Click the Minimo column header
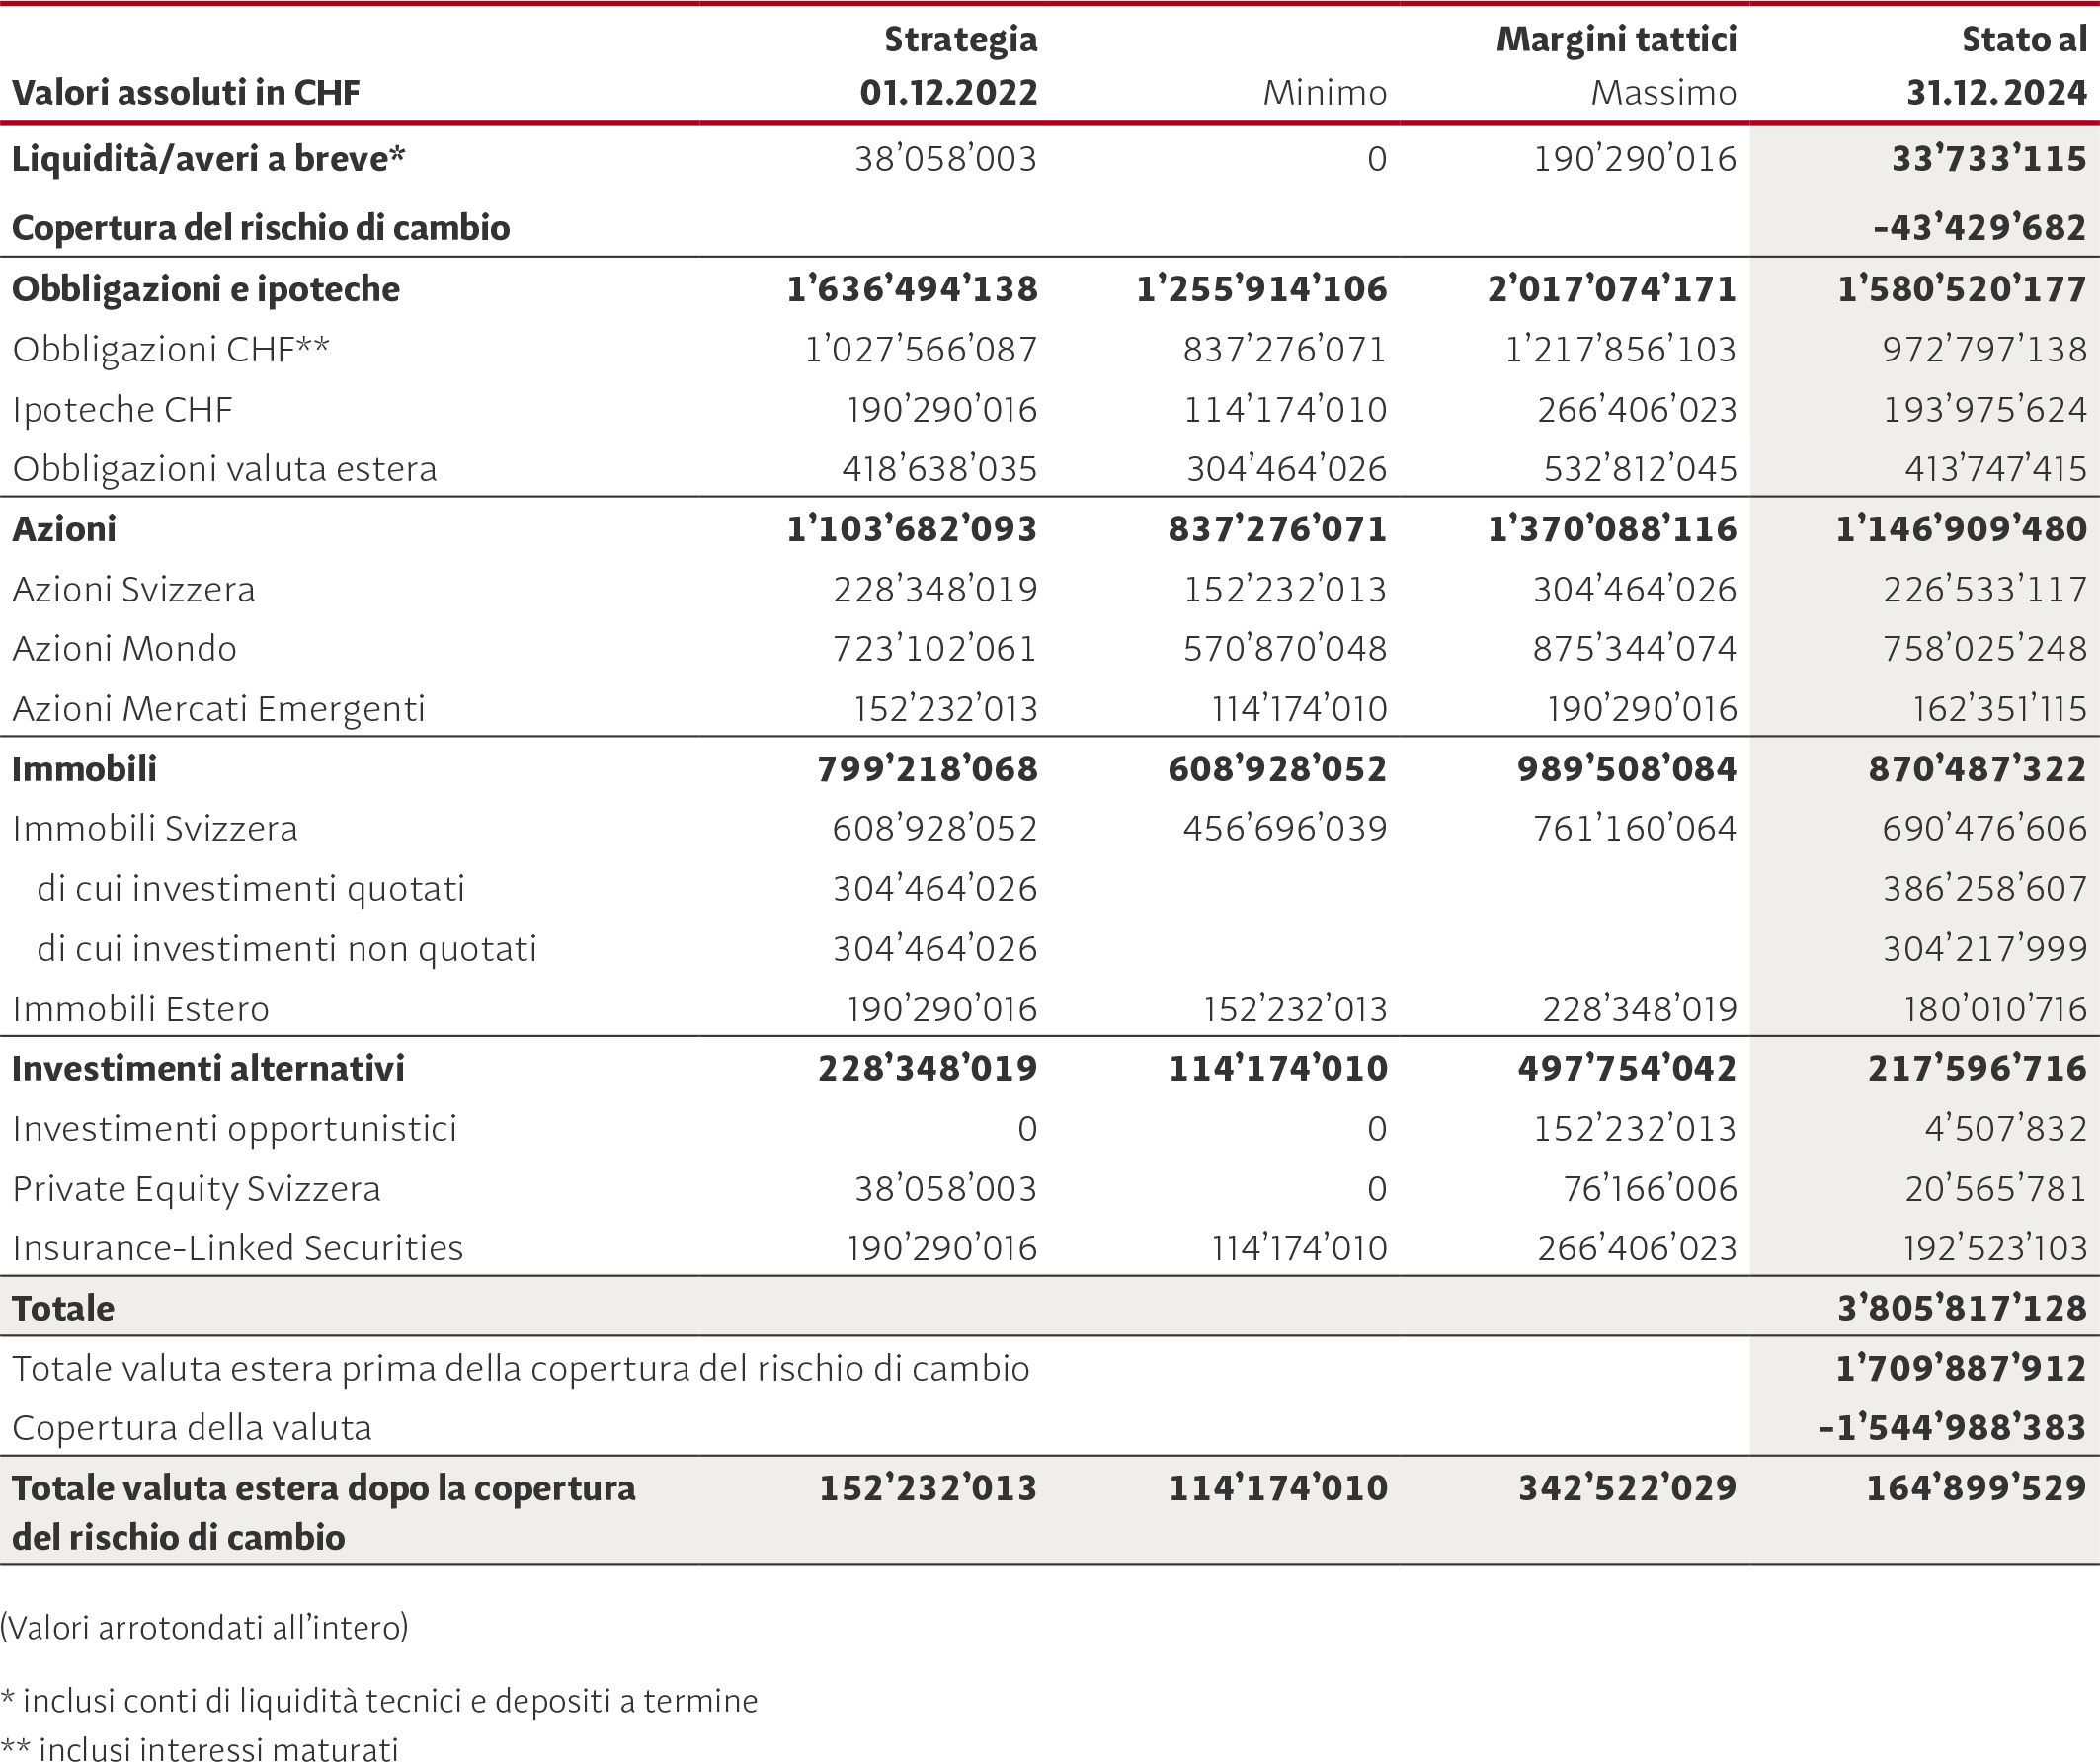2100x1762 pixels. [1324, 93]
